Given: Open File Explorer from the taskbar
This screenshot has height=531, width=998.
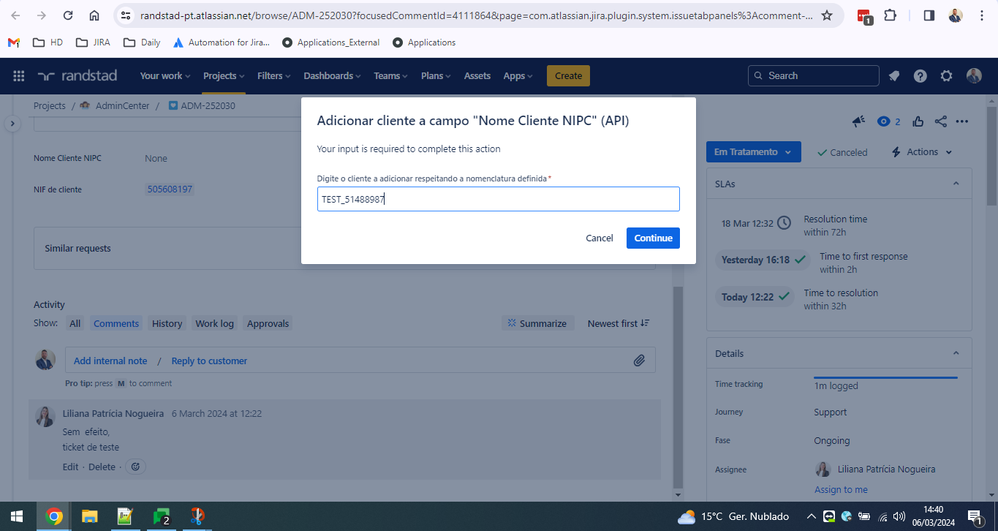Looking at the screenshot, I should (x=90, y=516).
